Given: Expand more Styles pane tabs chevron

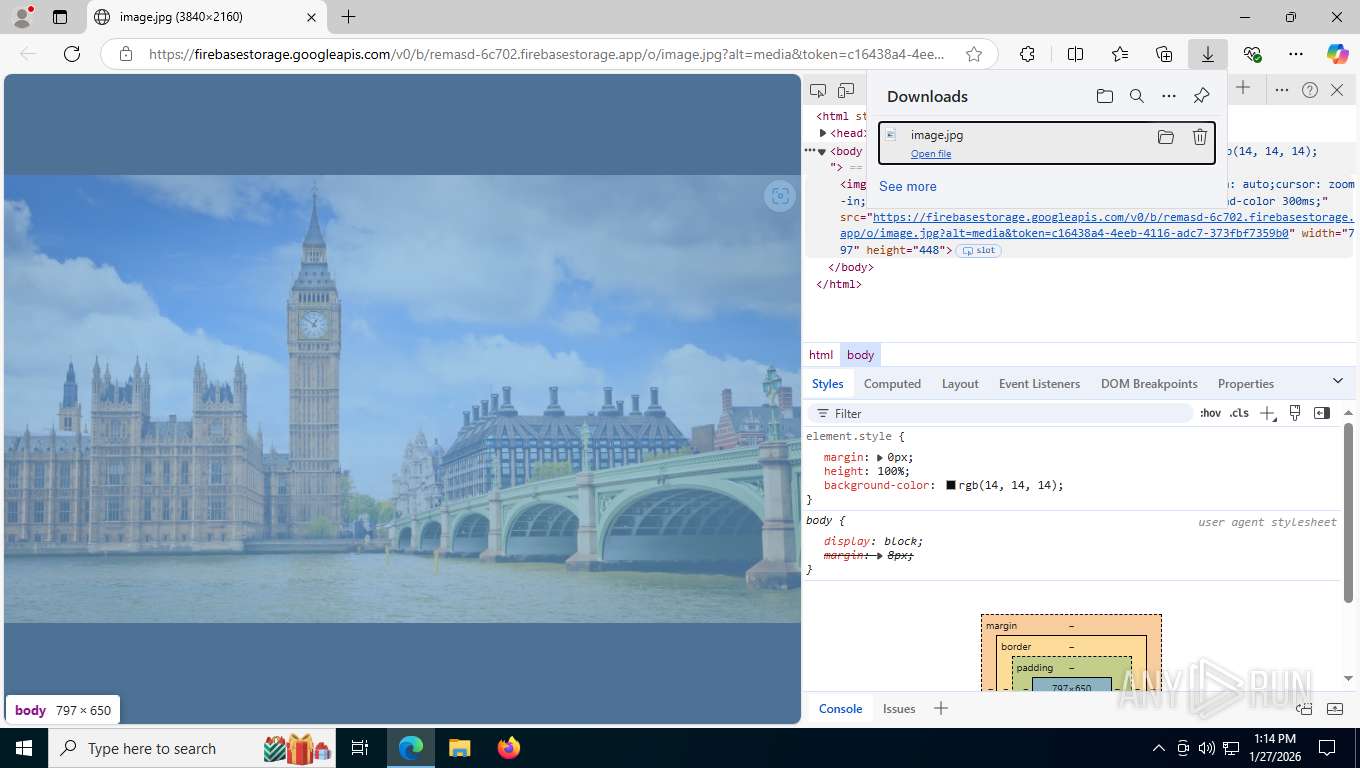Looking at the screenshot, I should click(1338, 381).
